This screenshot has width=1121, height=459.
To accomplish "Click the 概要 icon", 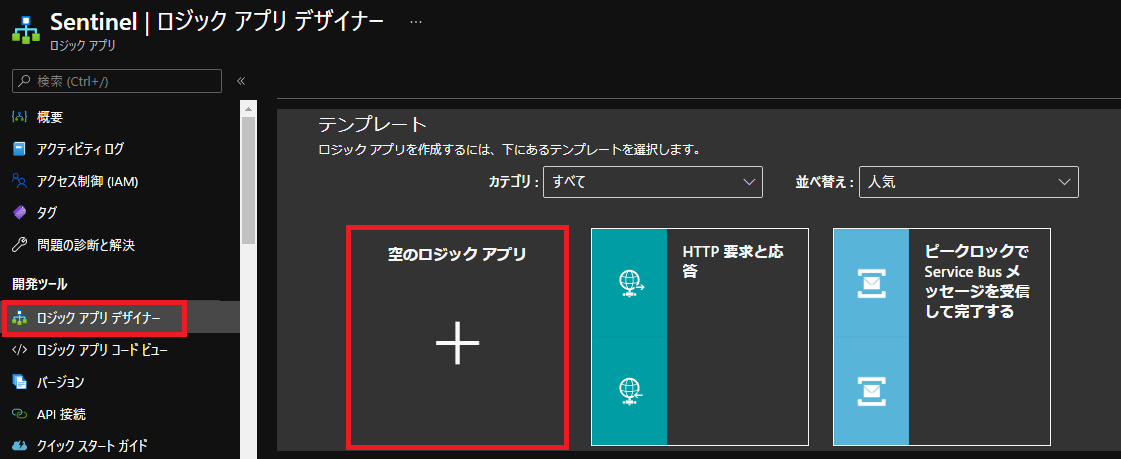I will click(19, 117).
